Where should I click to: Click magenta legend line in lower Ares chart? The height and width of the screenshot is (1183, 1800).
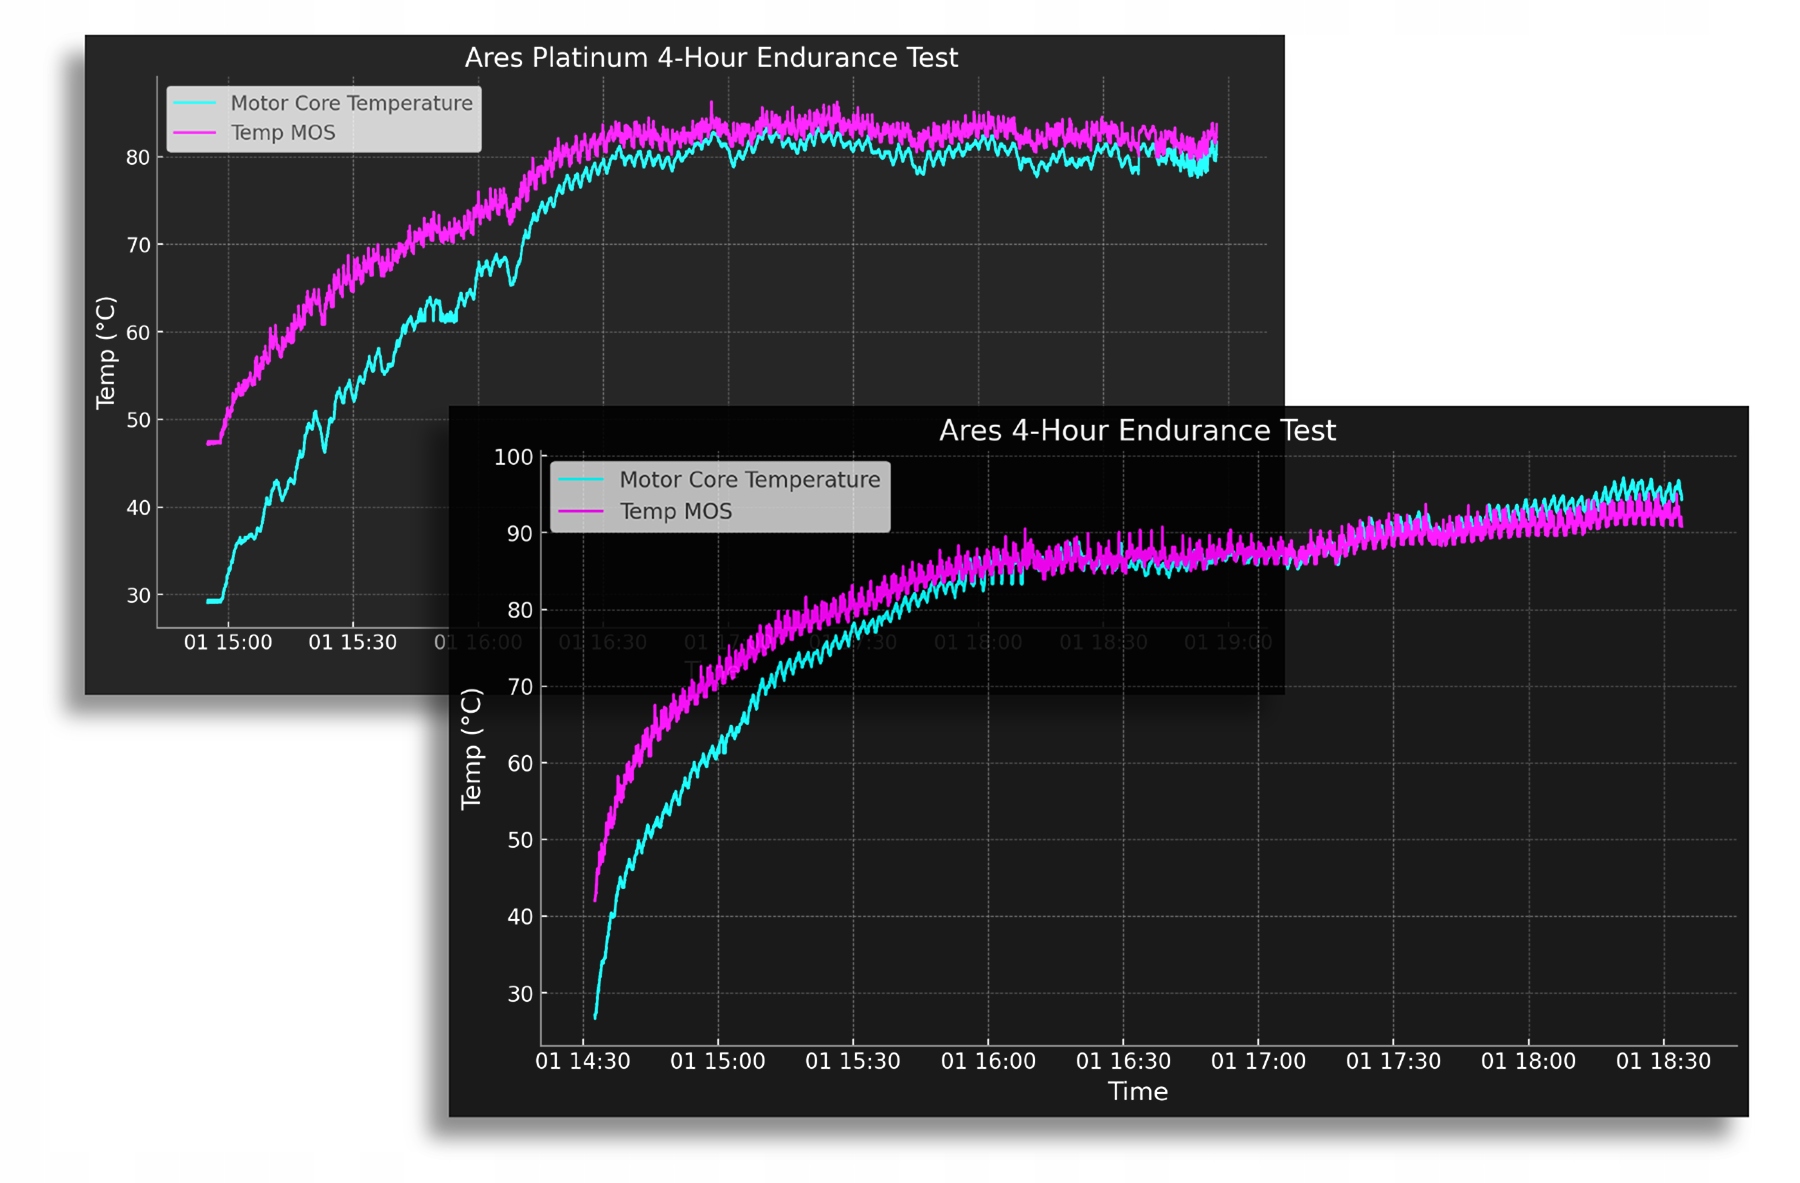tap(581, 511)
